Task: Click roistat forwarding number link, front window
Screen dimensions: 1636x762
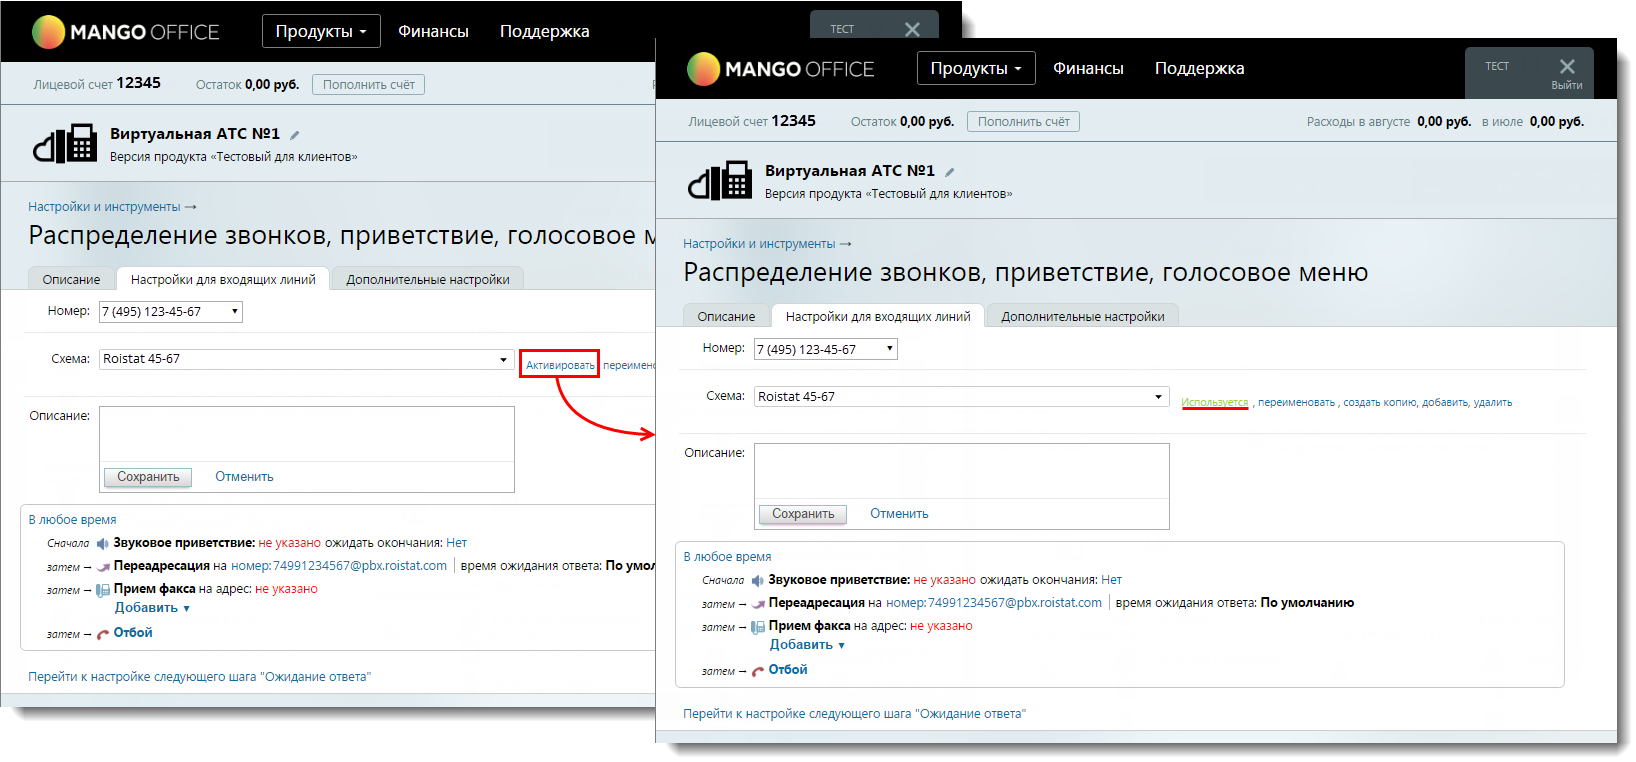Action: coord(994,603)
